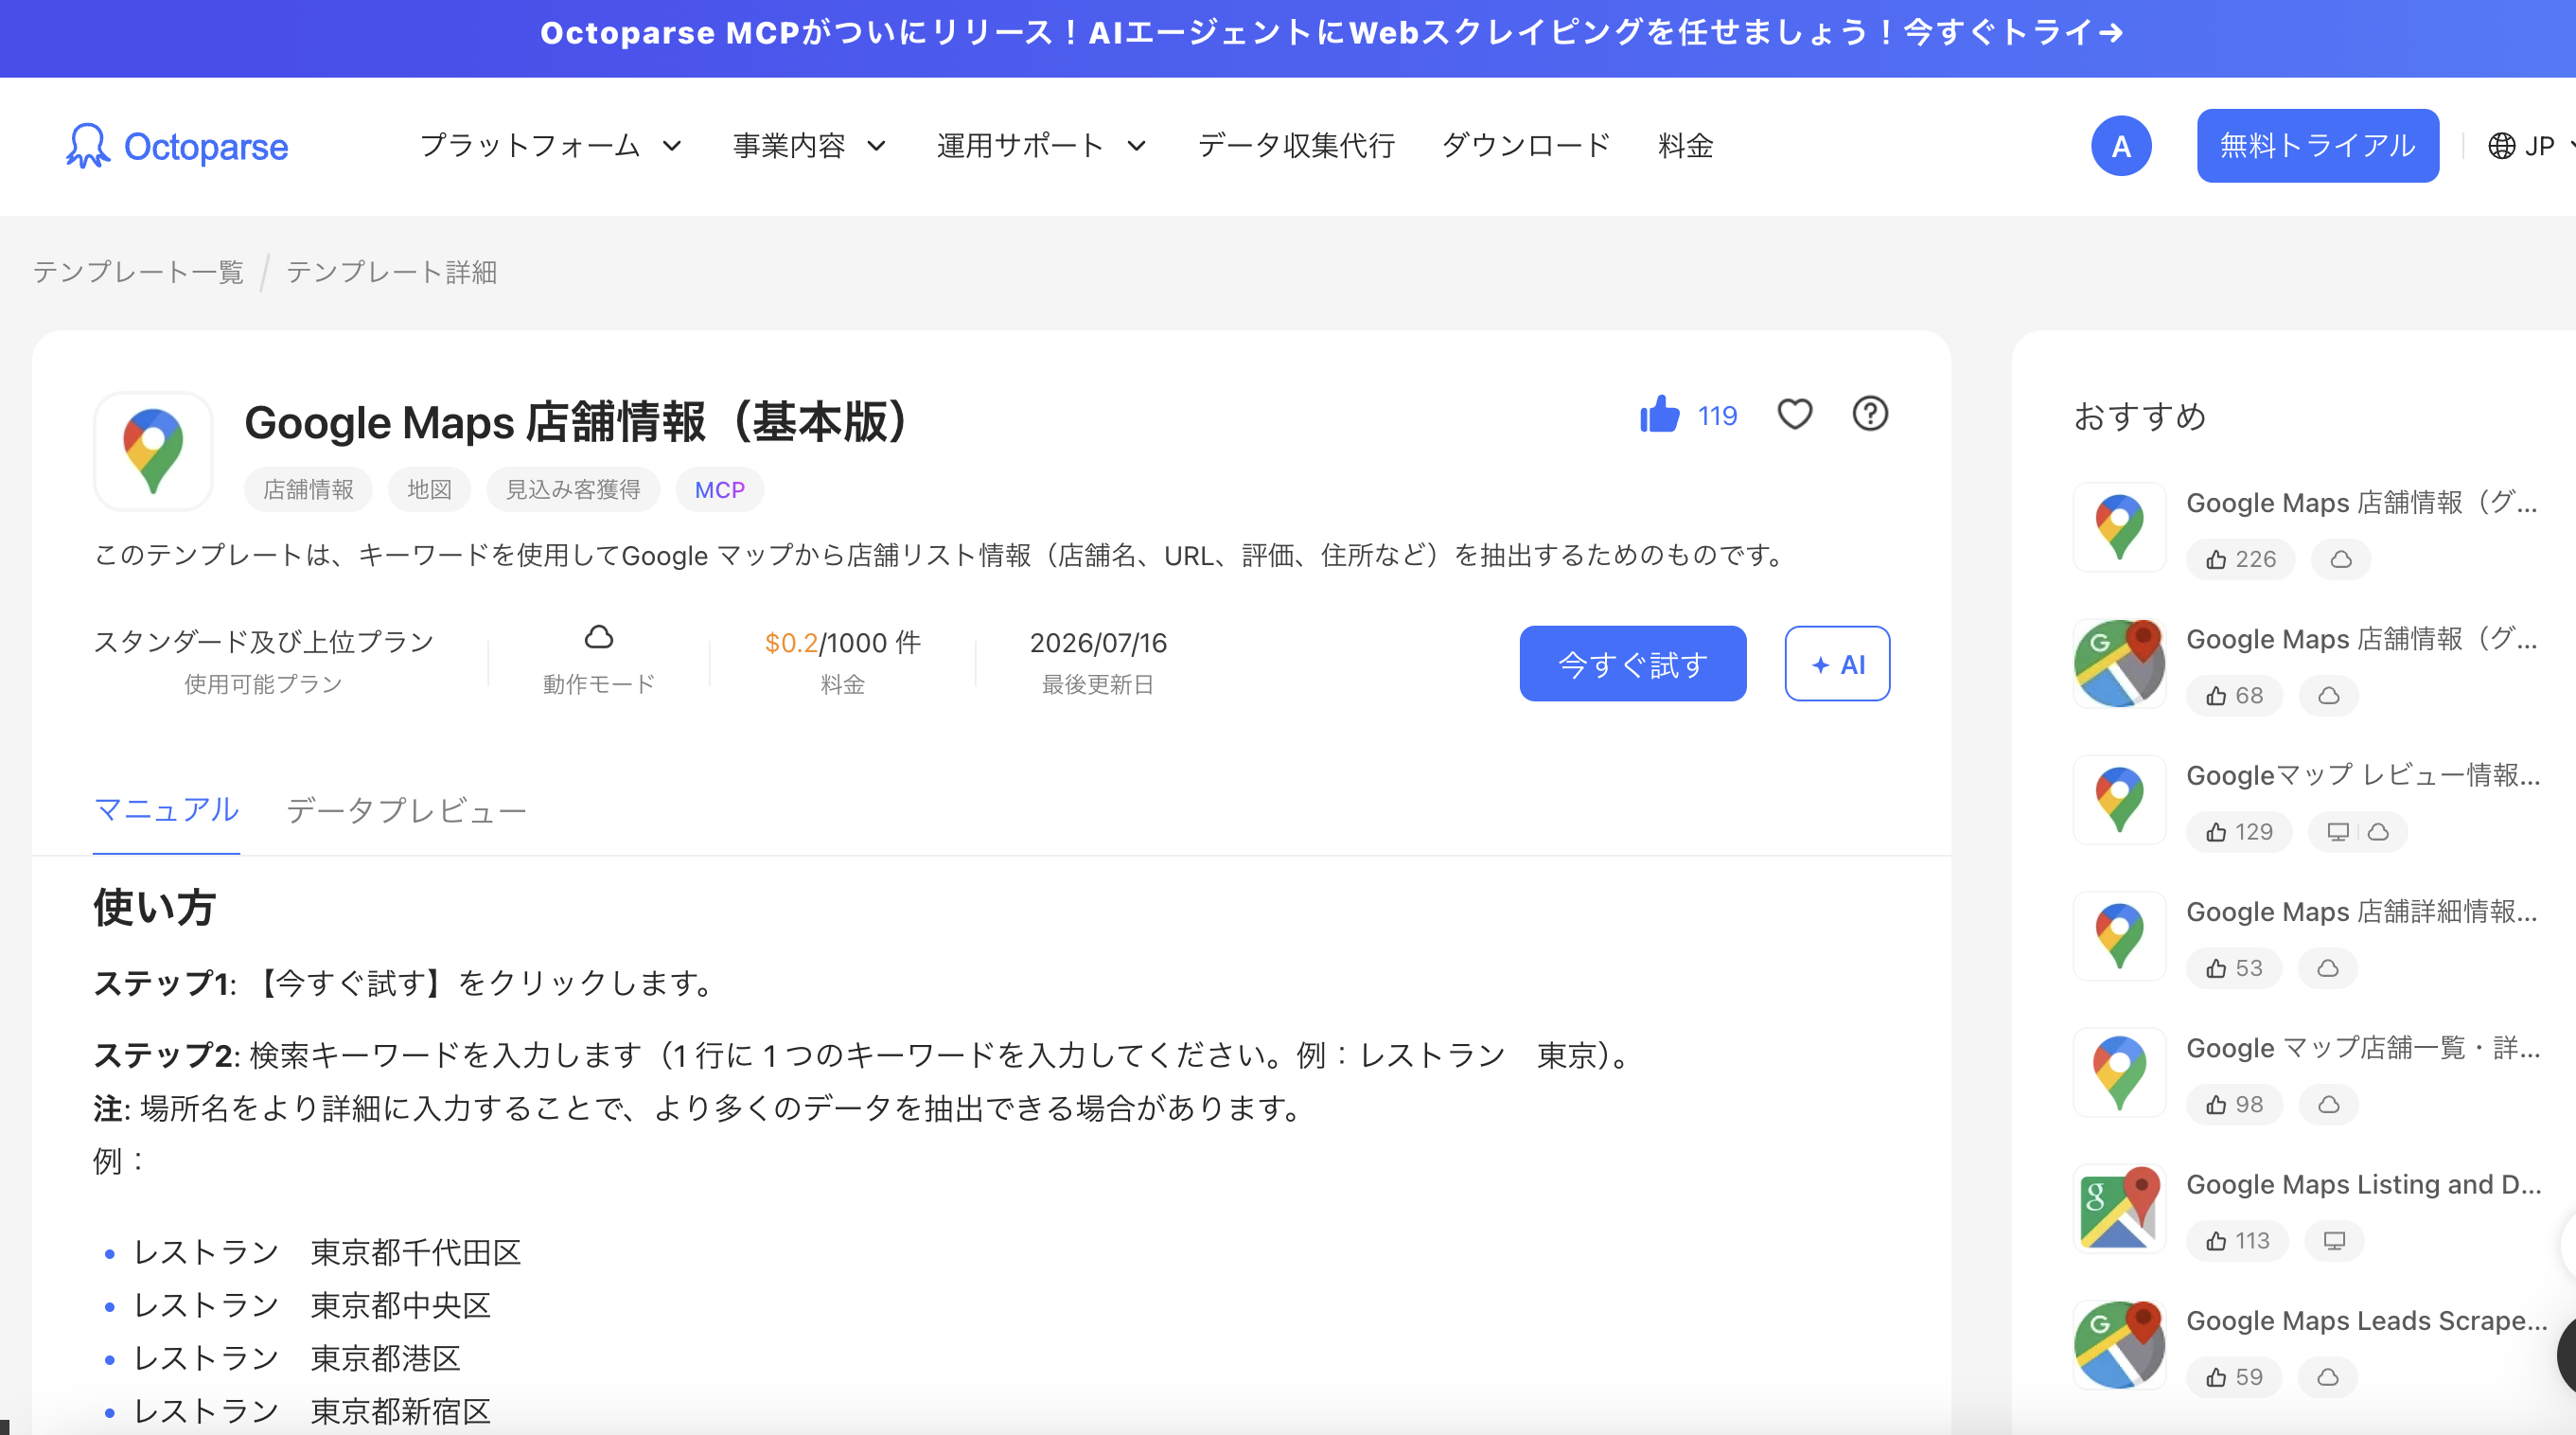
Task: Click スタンダード及び上位プラン plan text
Action: pyautogui.click(x=263, y=642)
